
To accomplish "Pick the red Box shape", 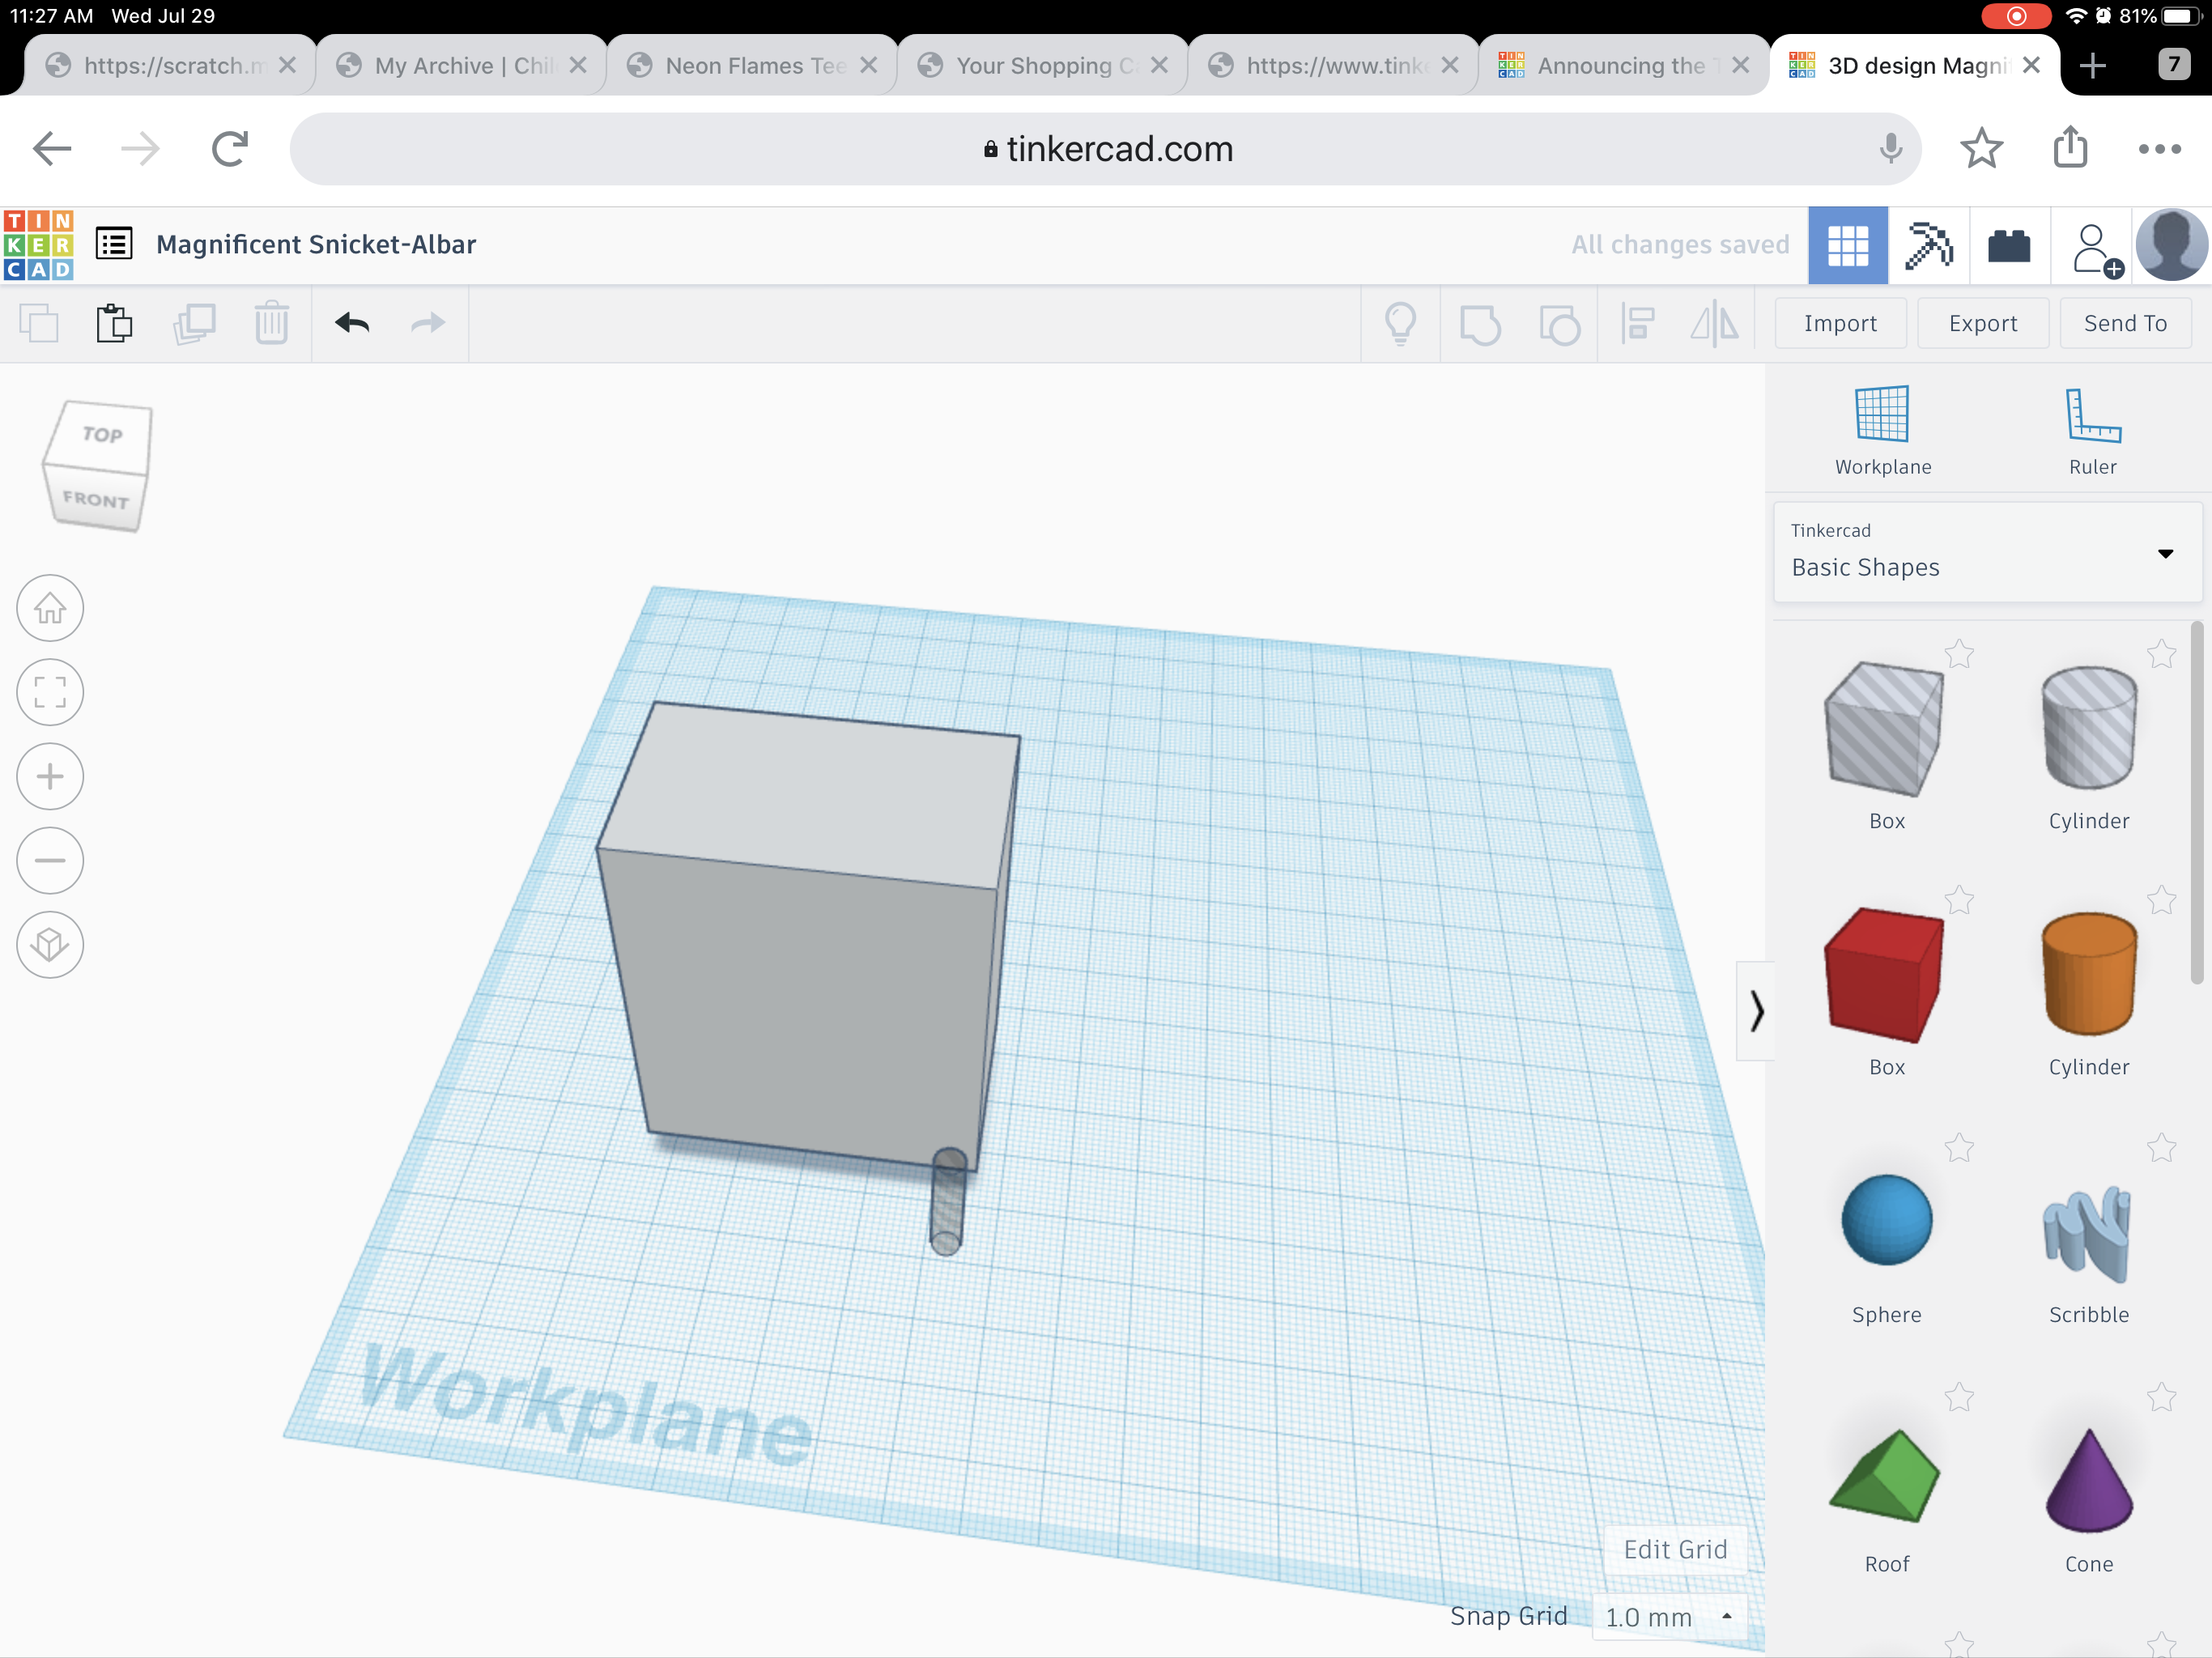I will [1885, 975].
